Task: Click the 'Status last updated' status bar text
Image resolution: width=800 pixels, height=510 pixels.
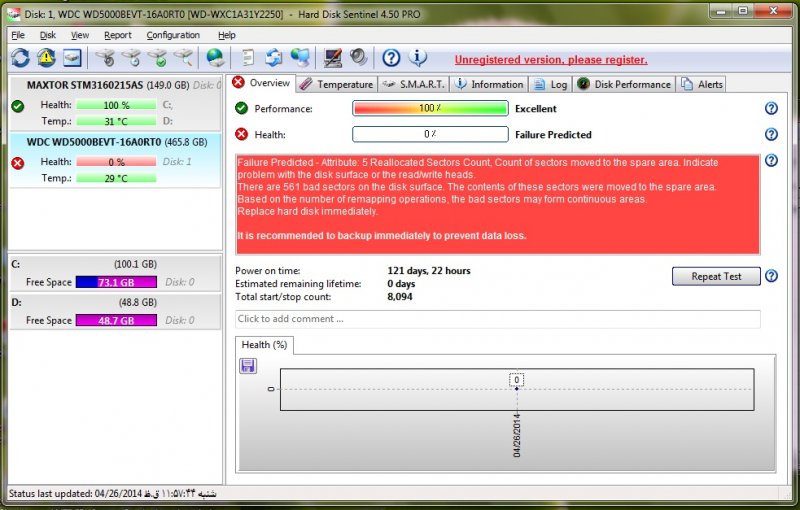Action: [x=113, y=493]
